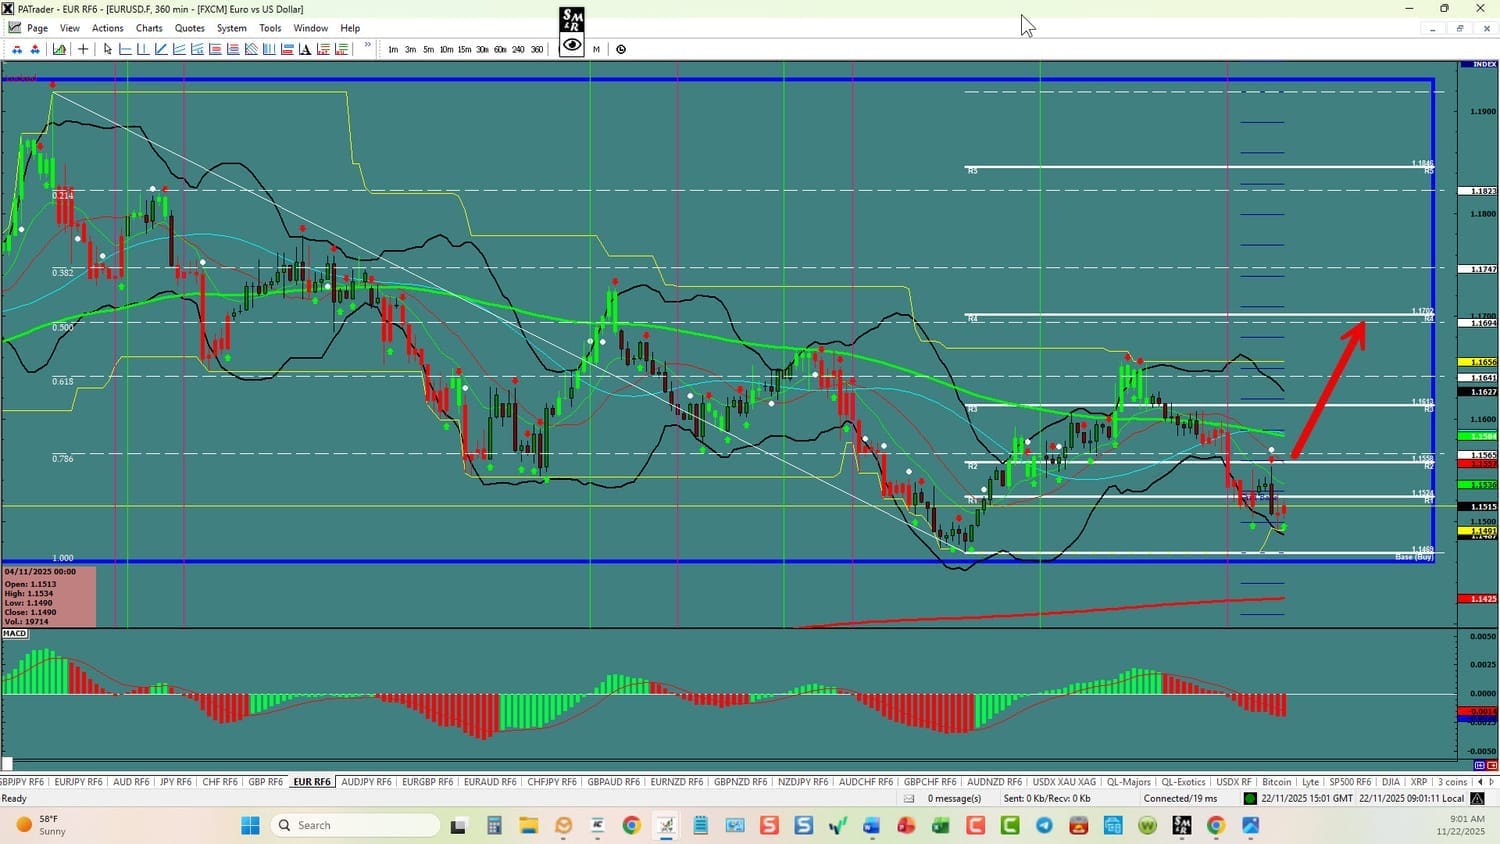Screen dimensions: 1500x844
Task: Open the Quotes menu
Action: [189, 28]
